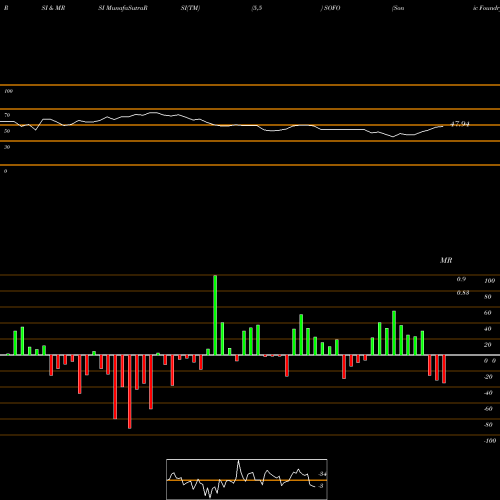500x500 pixels.
Task: Click the 'SI & MR' header text
Action: 53,8
